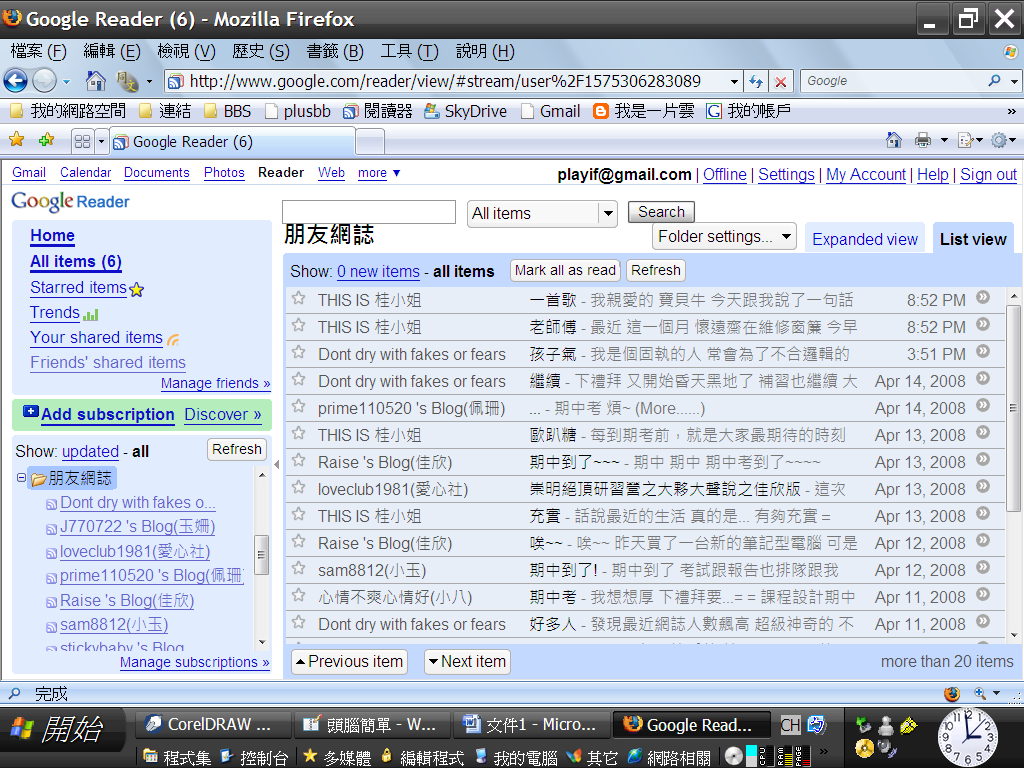
Task: Open the tab list dropdown arrow
Action: tap(101, 141)
